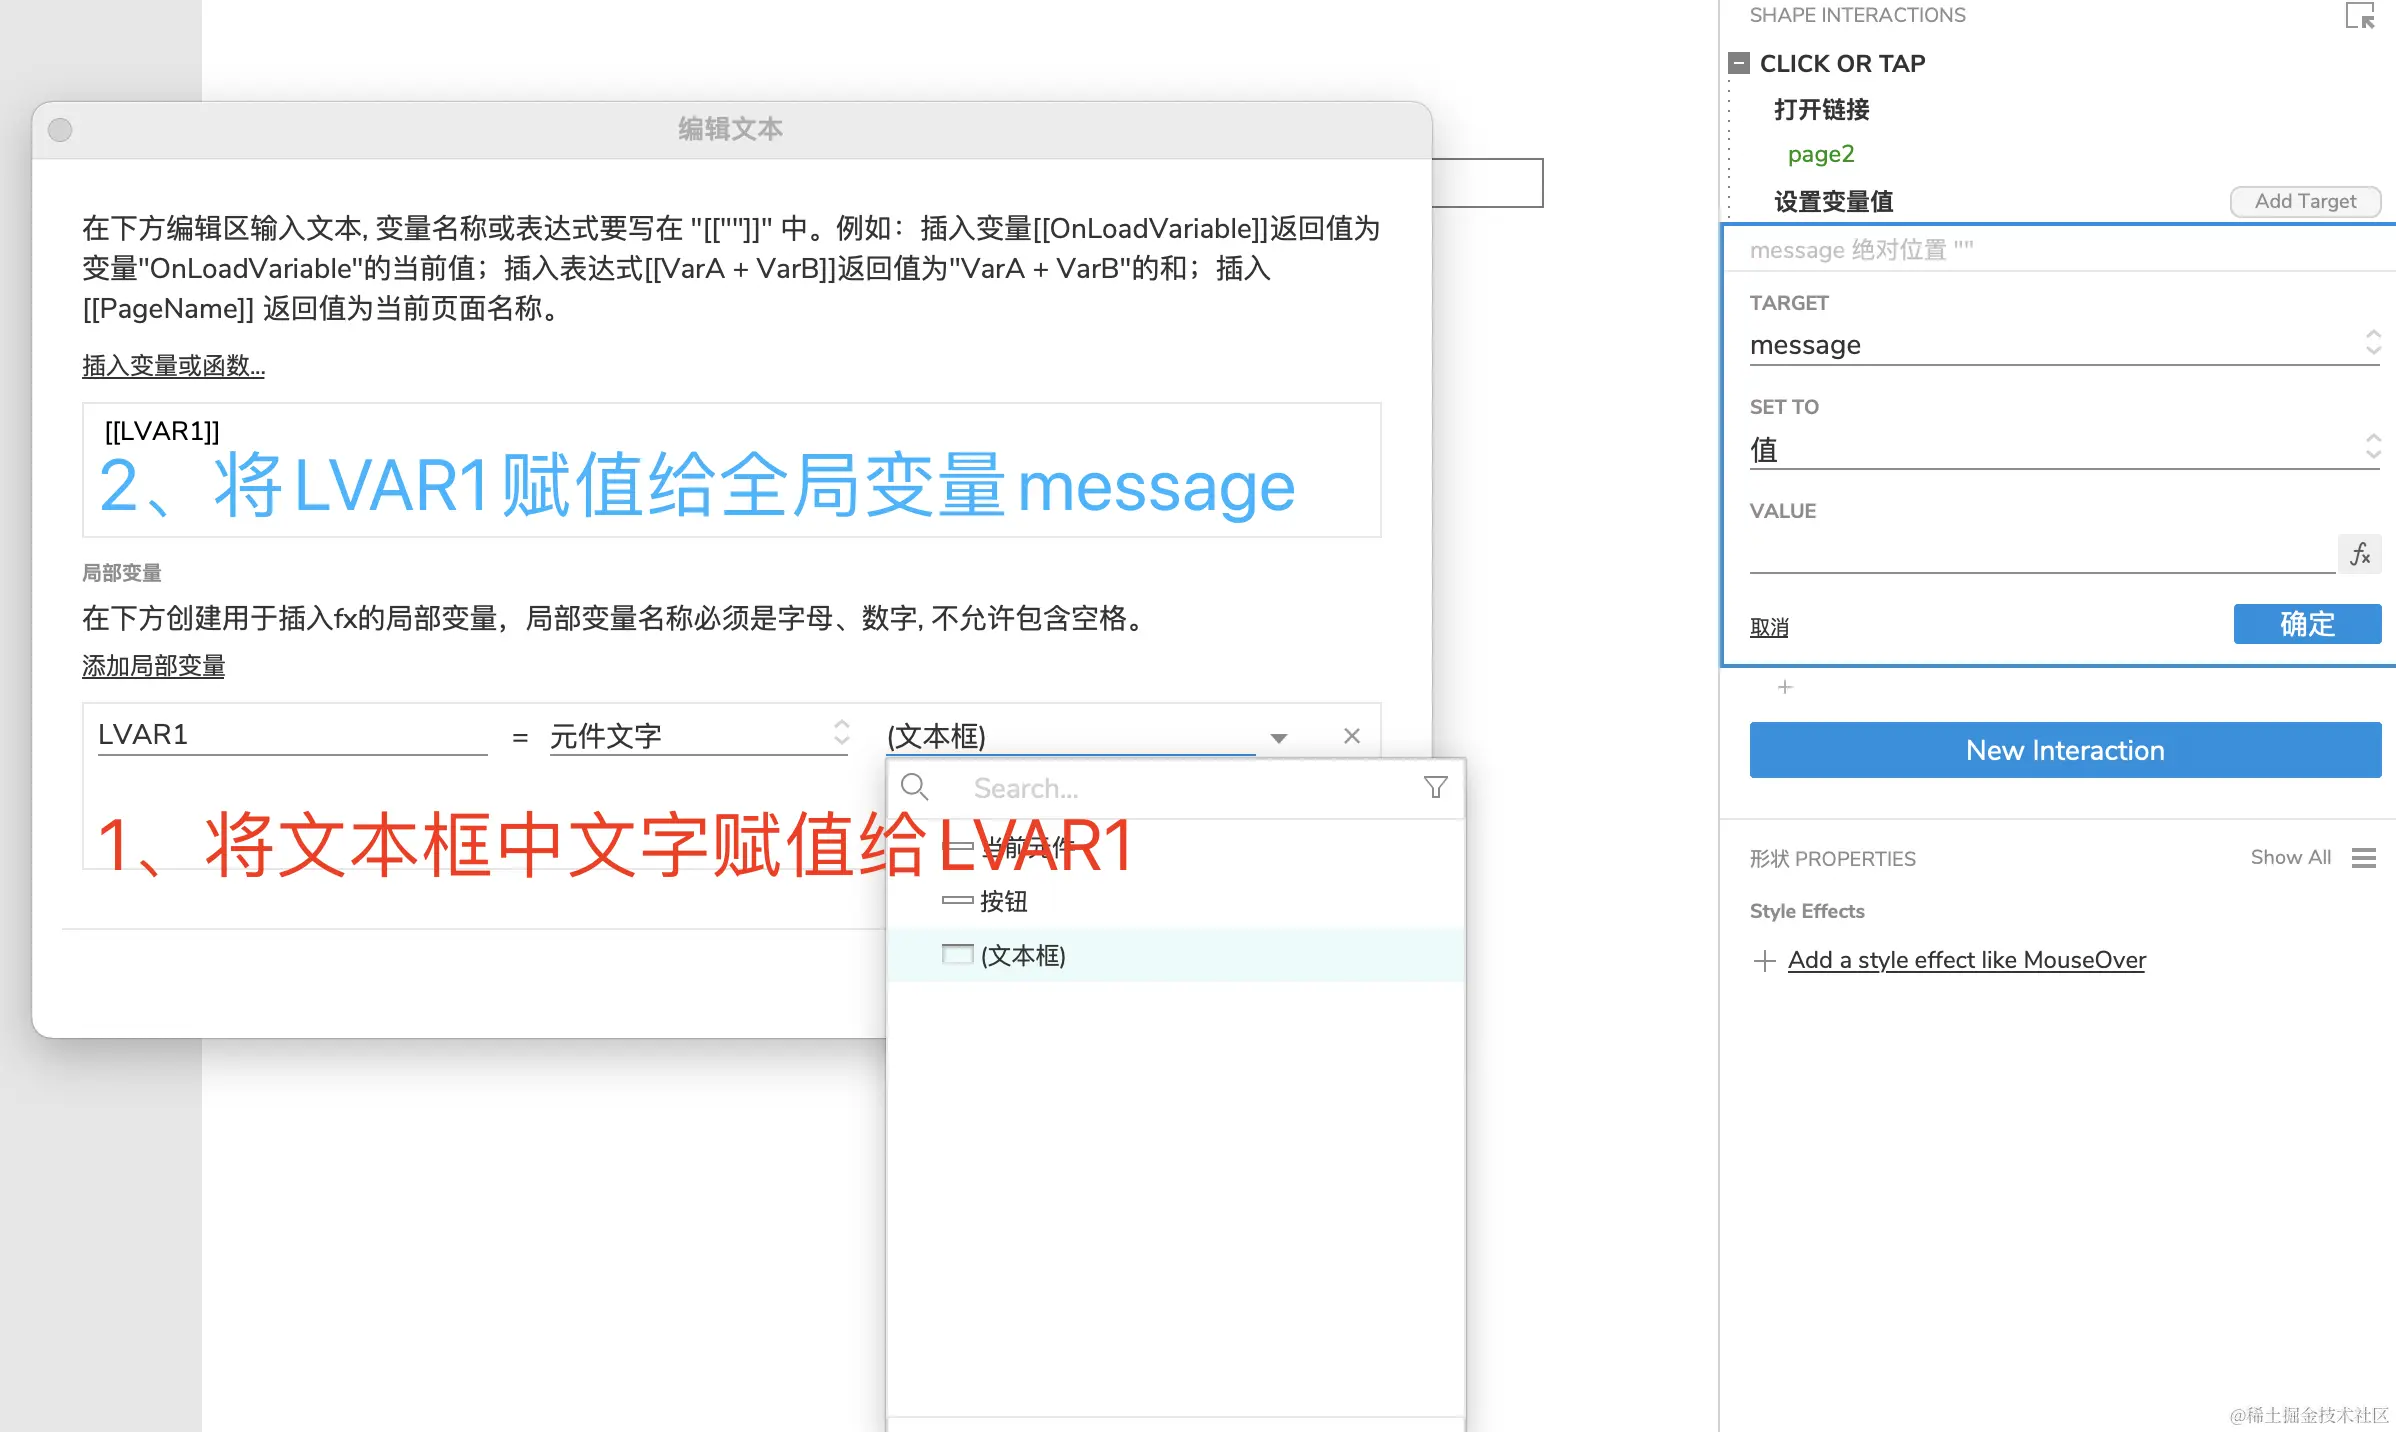Select (文本框) in the widget list
Viewport: 2396px width, 1432px height.
point(1023,955)
